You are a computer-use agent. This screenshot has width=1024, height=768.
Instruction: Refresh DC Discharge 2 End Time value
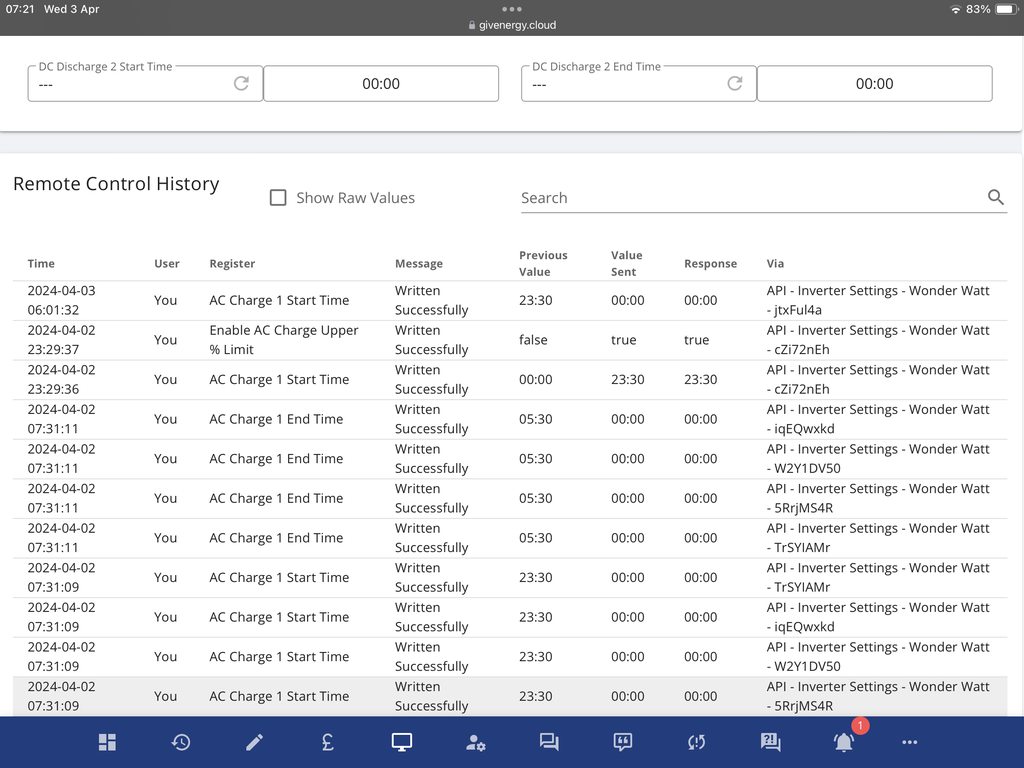pos(735,84)
